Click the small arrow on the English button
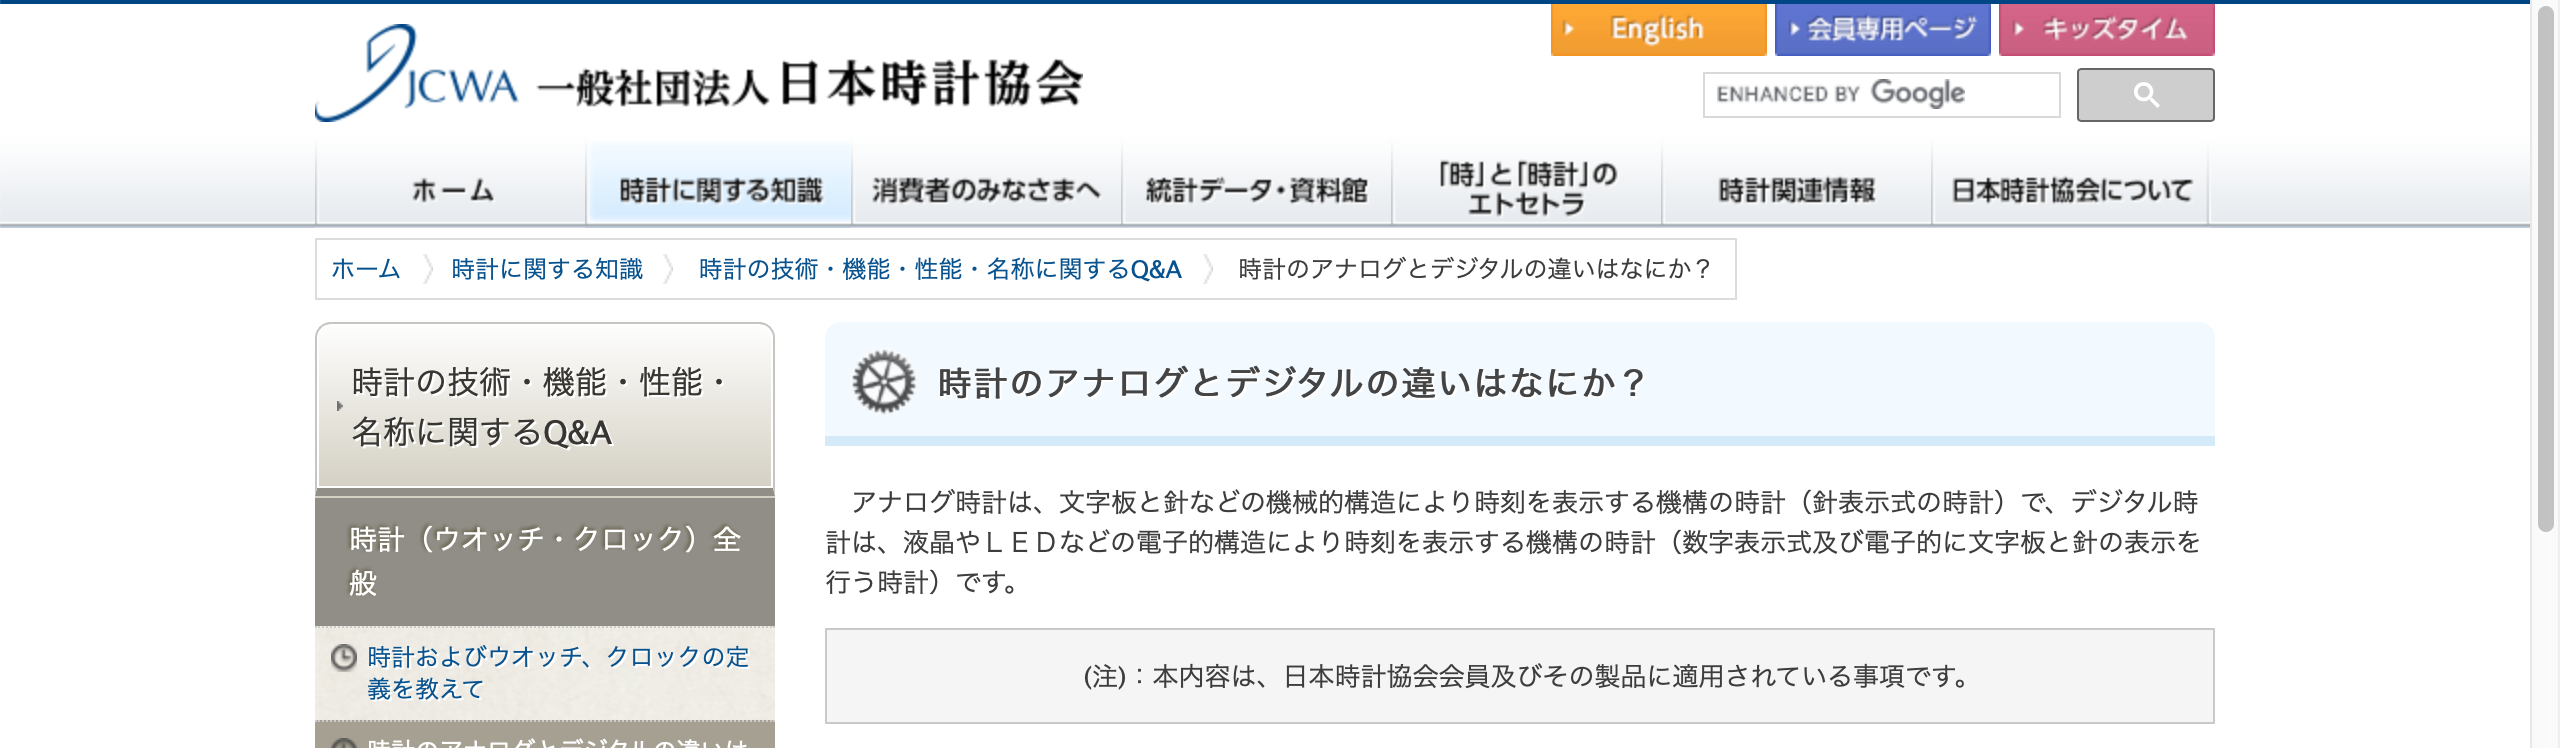 pyautogui.click(x=1569, y=29)
